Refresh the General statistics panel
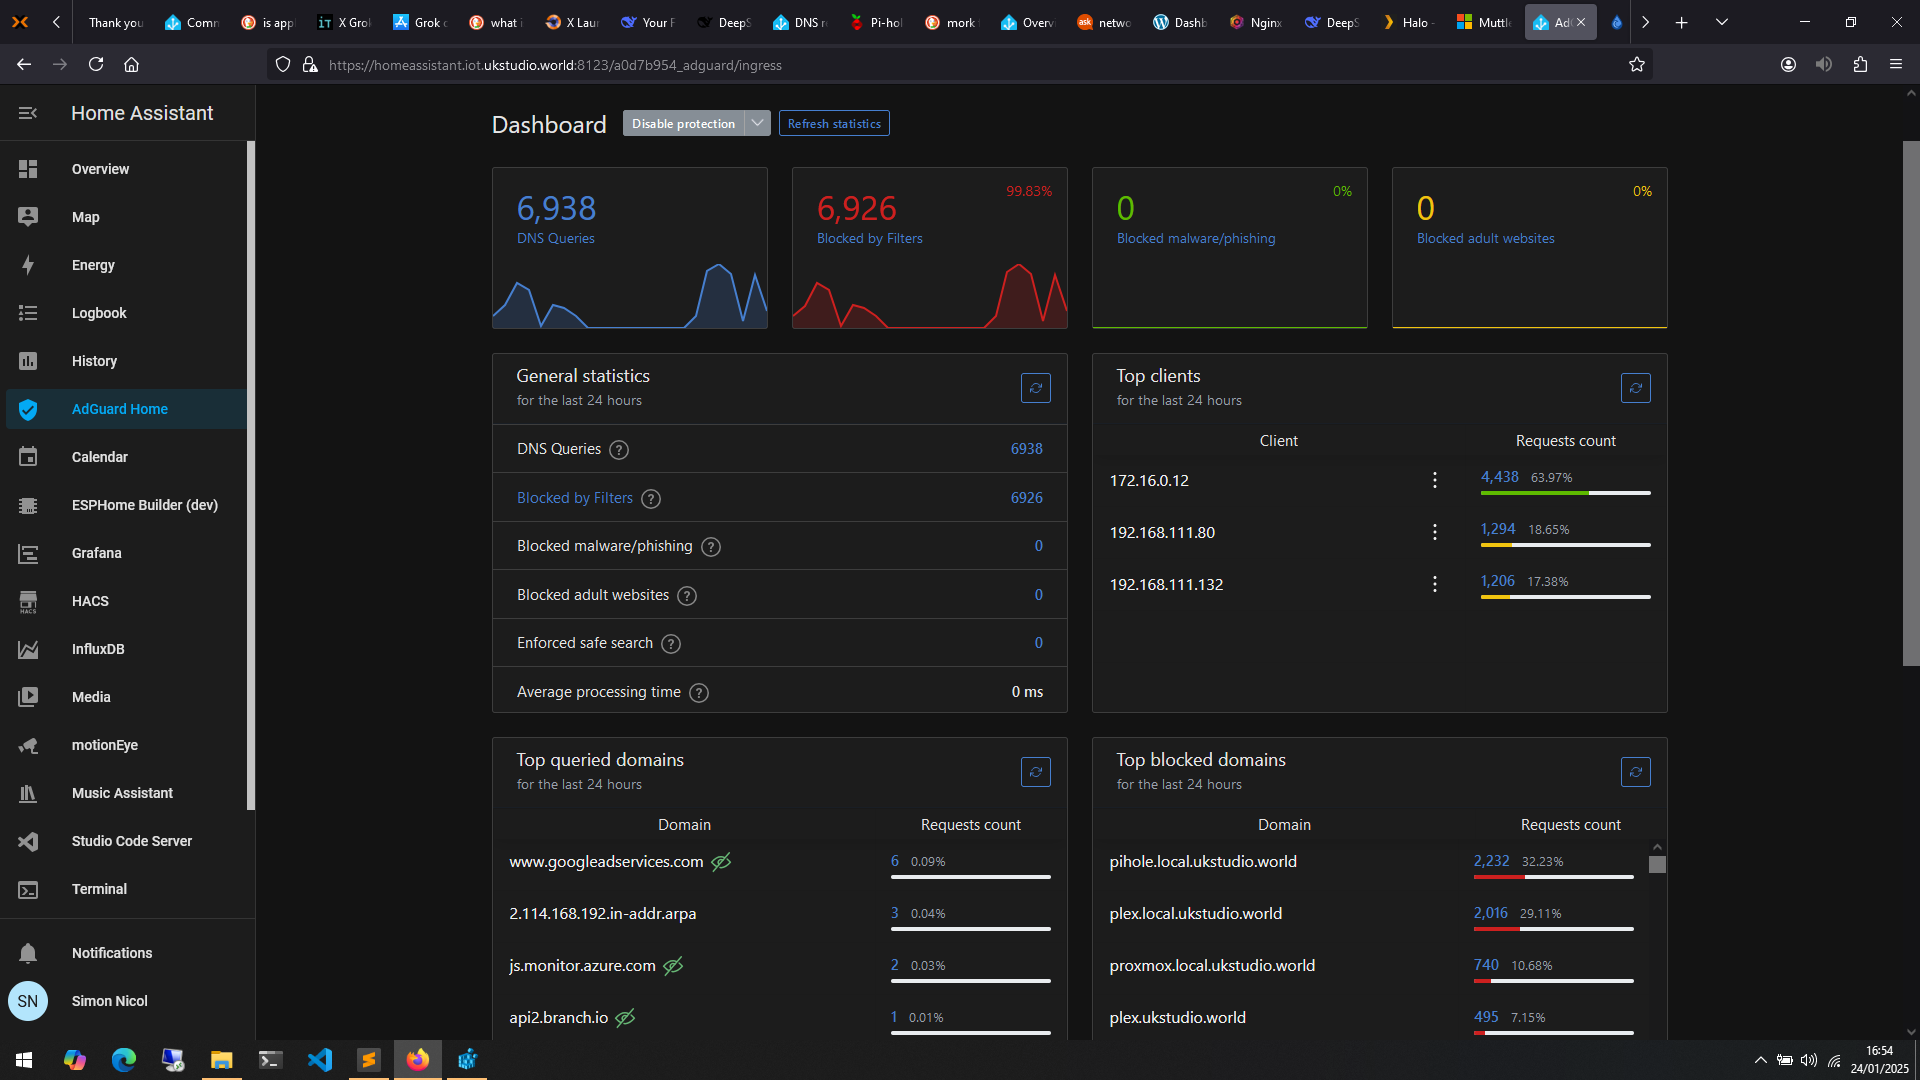The height and width of the screenshot is (1080, 1920). pos(1036,388)
